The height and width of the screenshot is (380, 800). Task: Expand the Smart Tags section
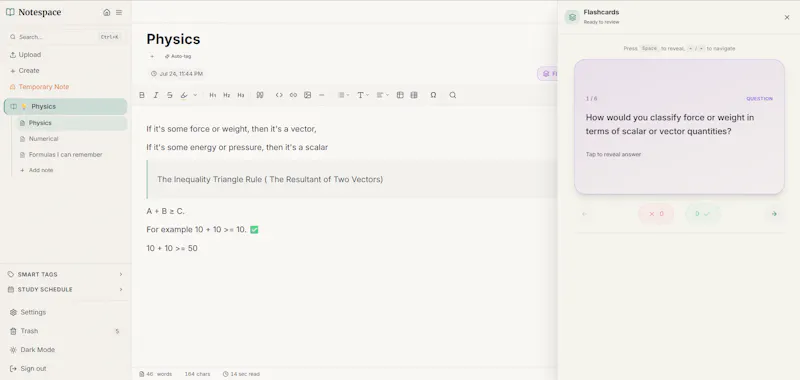click(65, 274)
